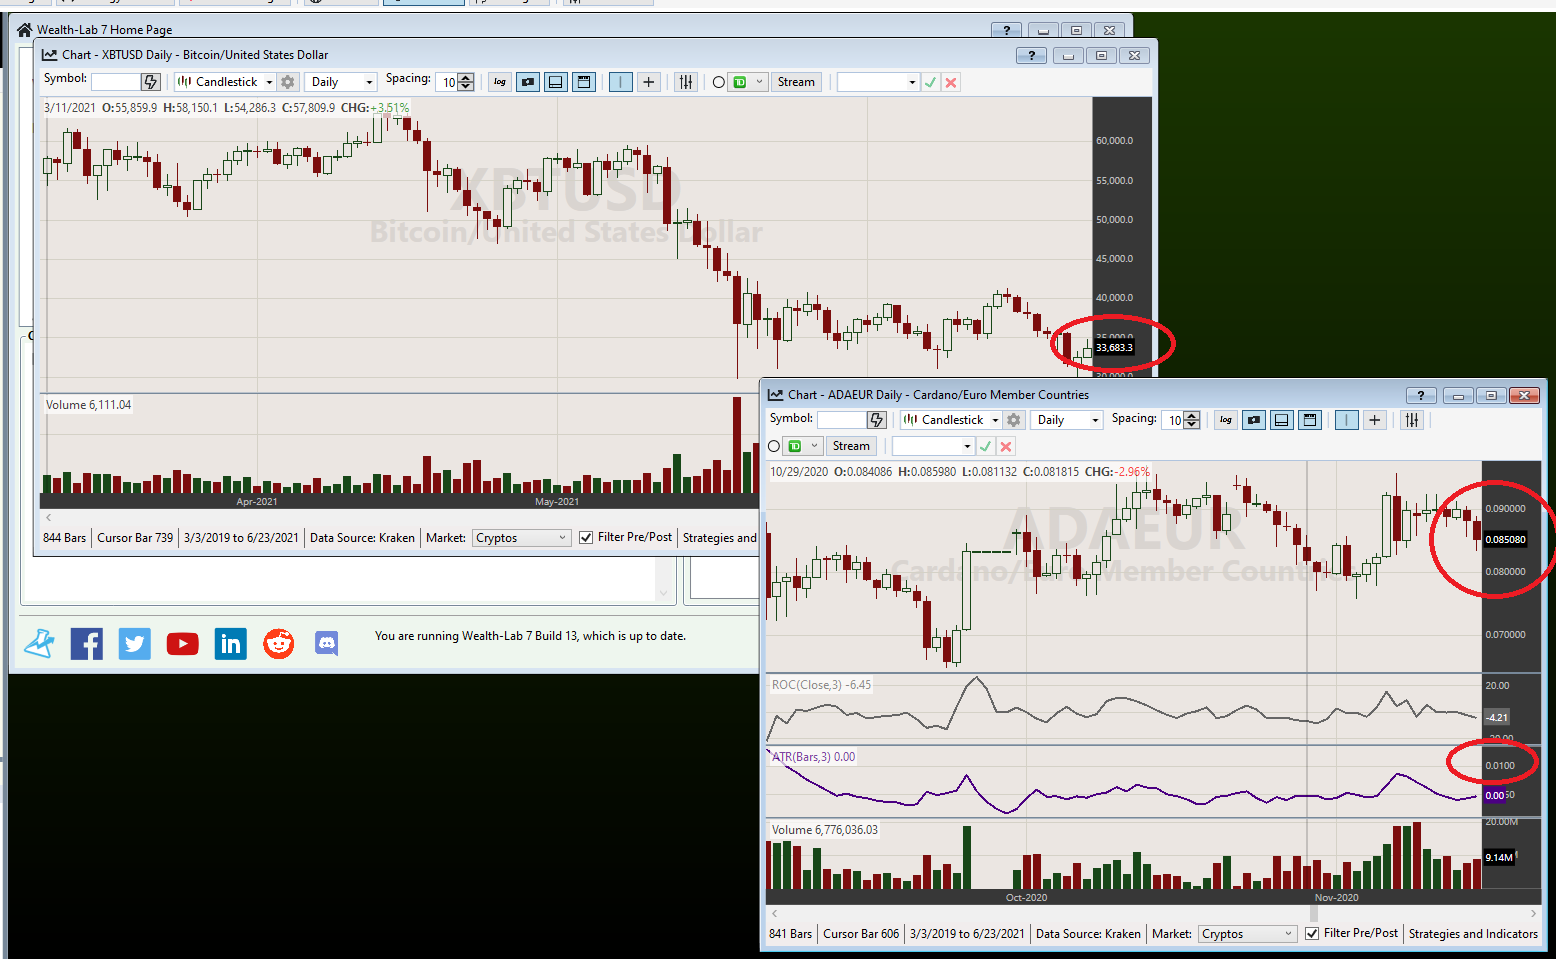
Task: Open TD broker dropdown arrow in ADAEUR toolbar
Action: pyautogui.click(x=815, y=446)
